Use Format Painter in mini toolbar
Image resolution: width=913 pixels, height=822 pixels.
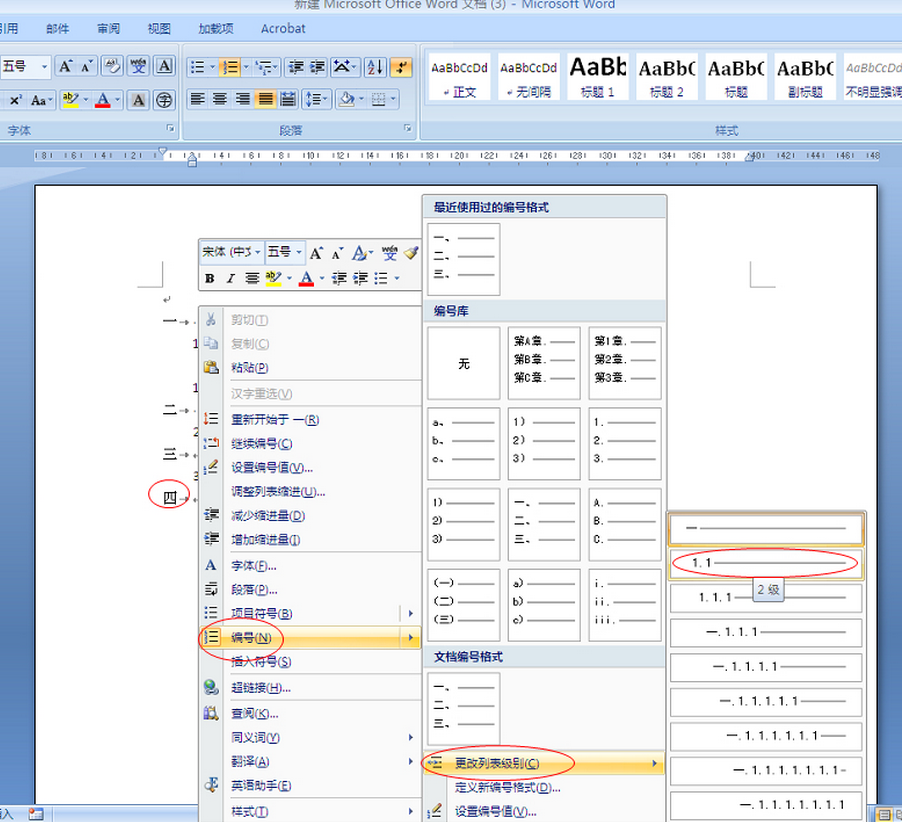411,253
